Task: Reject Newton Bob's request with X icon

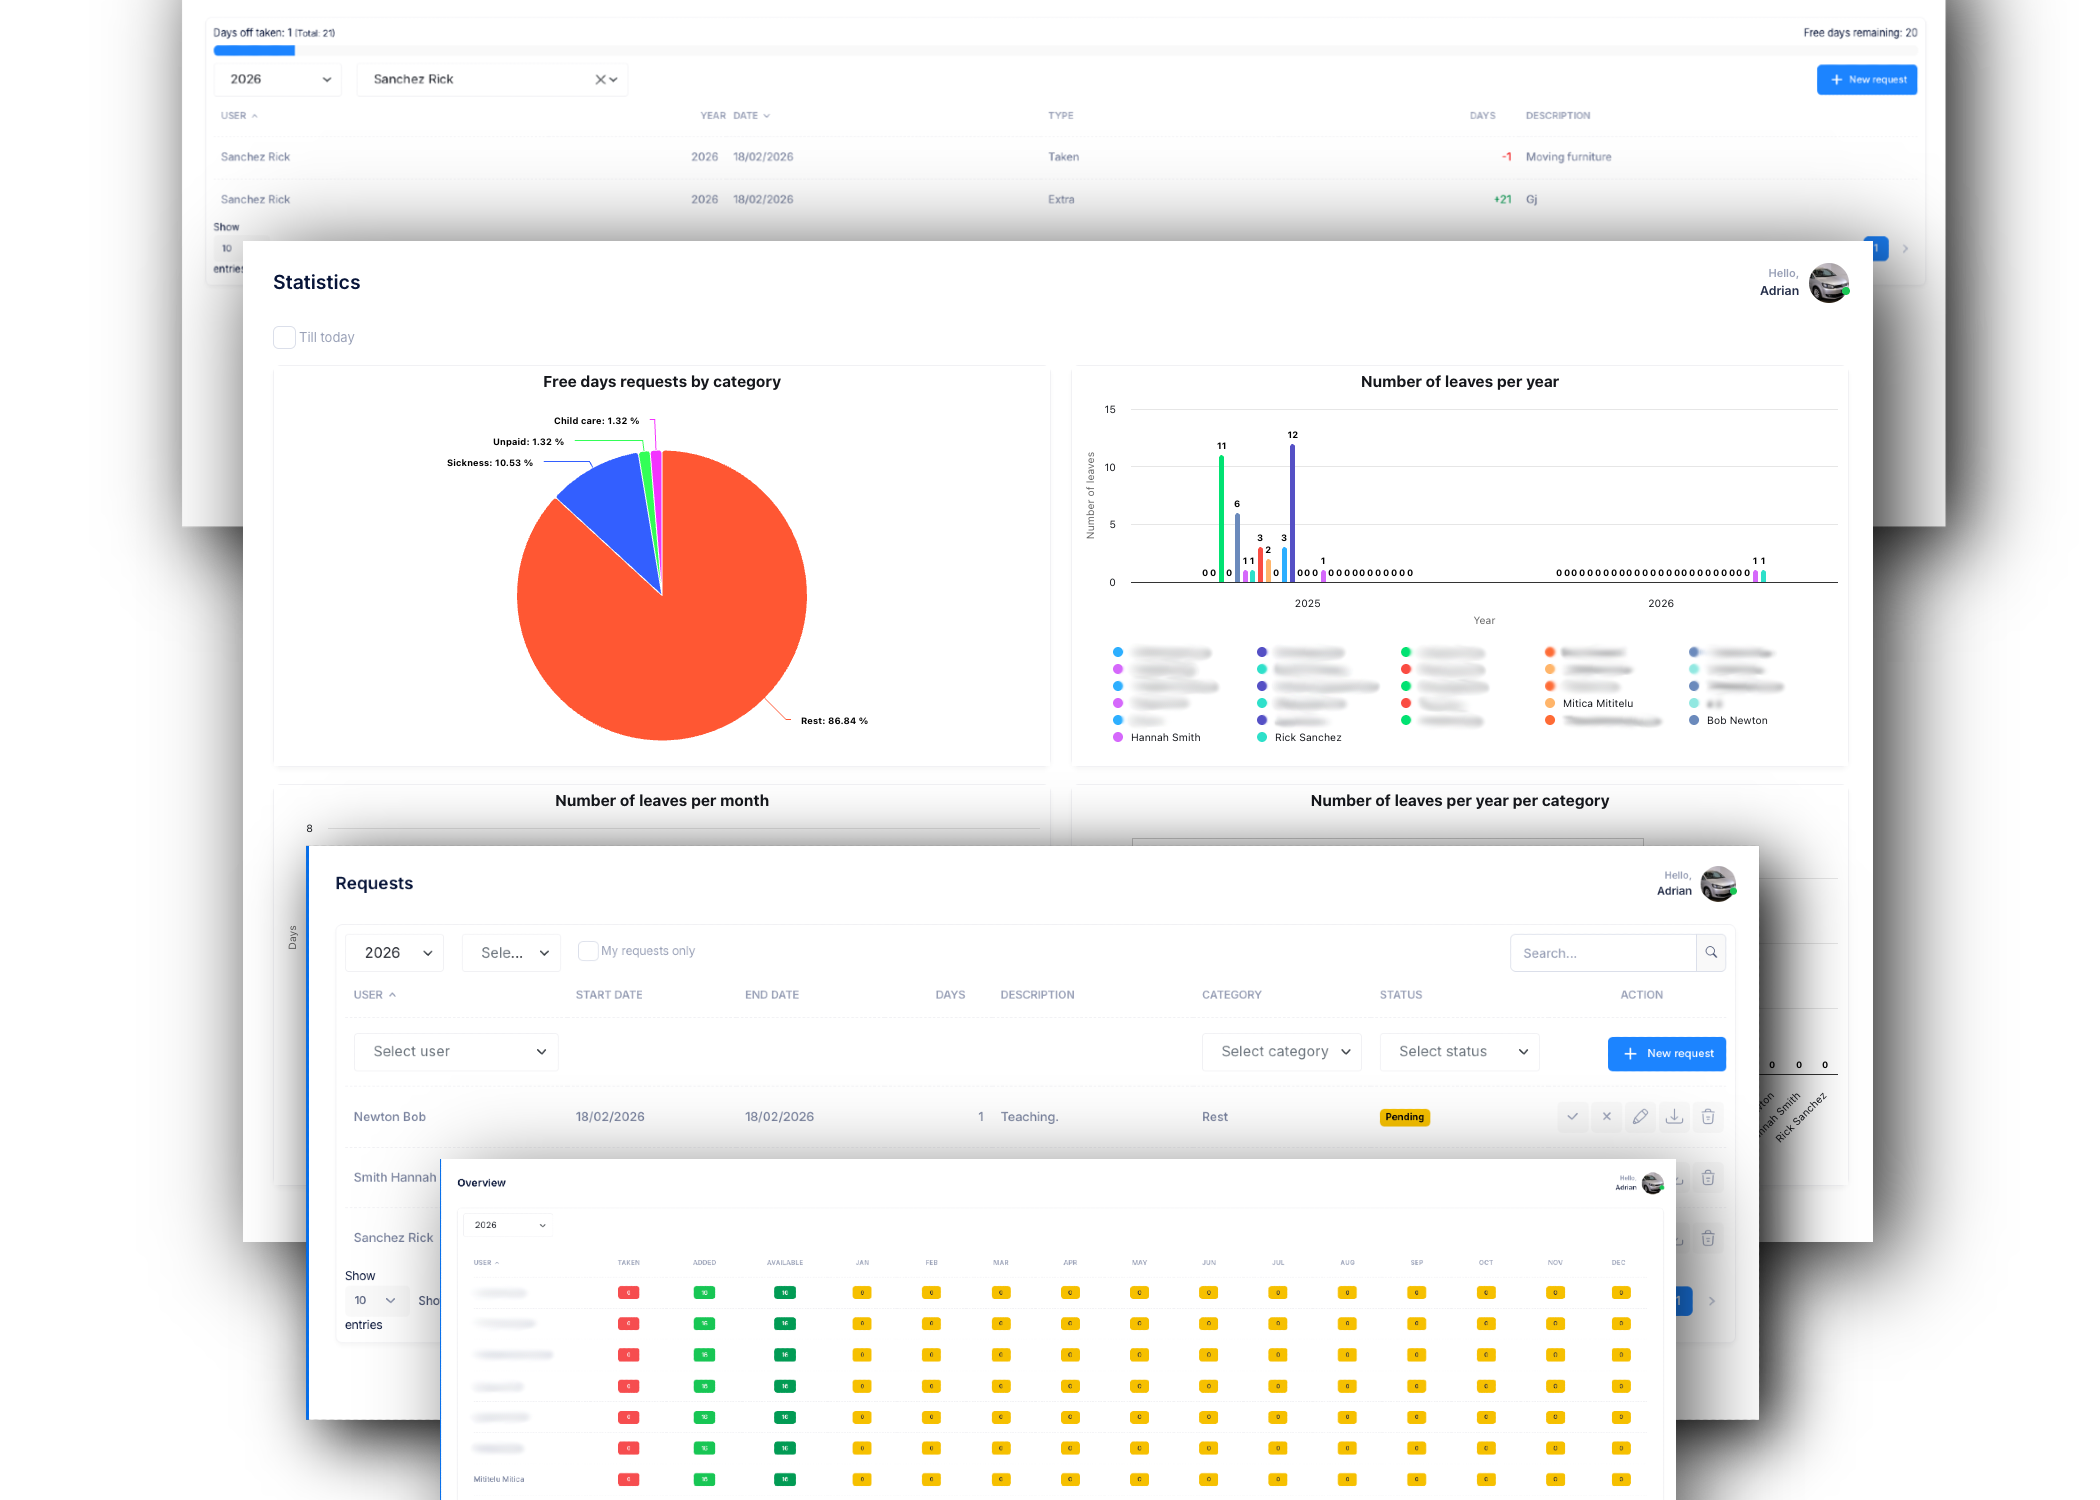Action: [1606, 1117]
